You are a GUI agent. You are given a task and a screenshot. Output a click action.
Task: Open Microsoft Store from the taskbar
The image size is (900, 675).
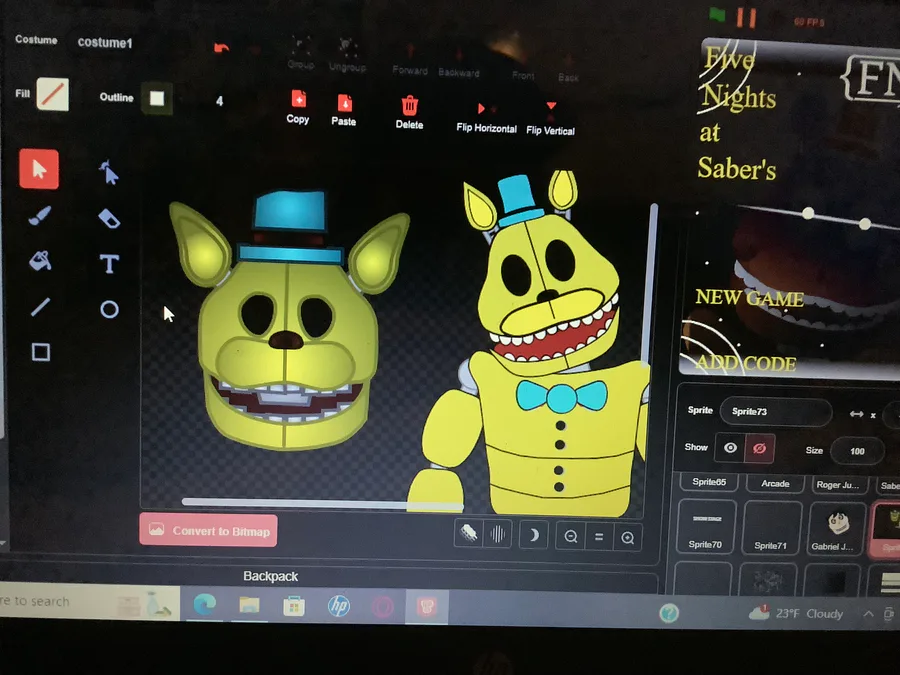(293, 606)
